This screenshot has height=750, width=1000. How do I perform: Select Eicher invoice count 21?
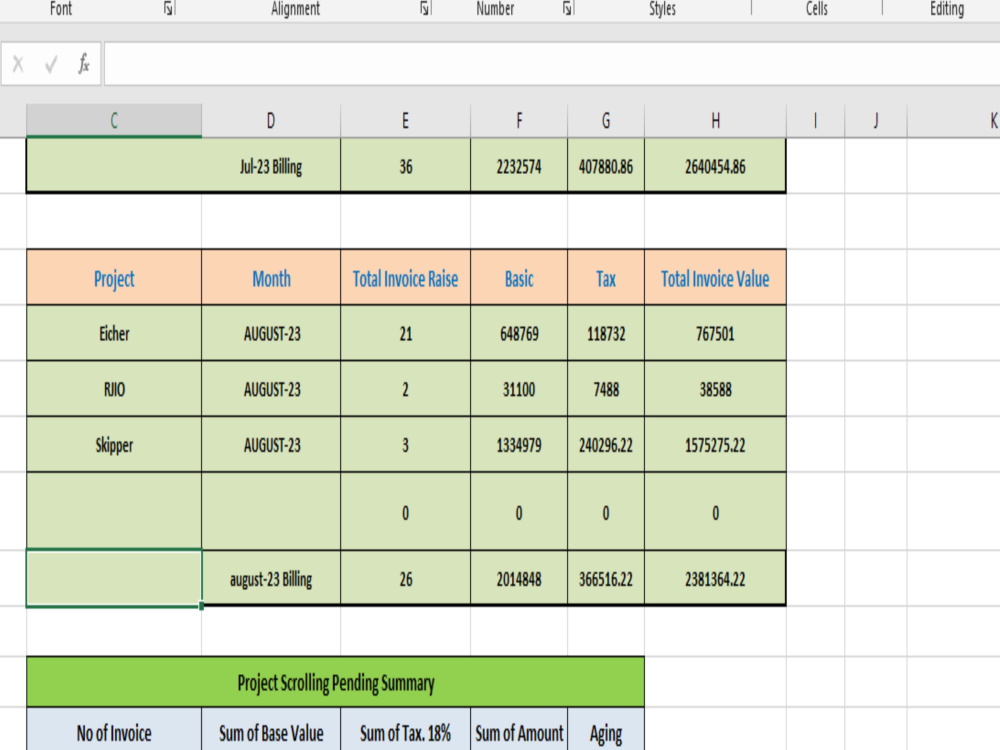406,334
